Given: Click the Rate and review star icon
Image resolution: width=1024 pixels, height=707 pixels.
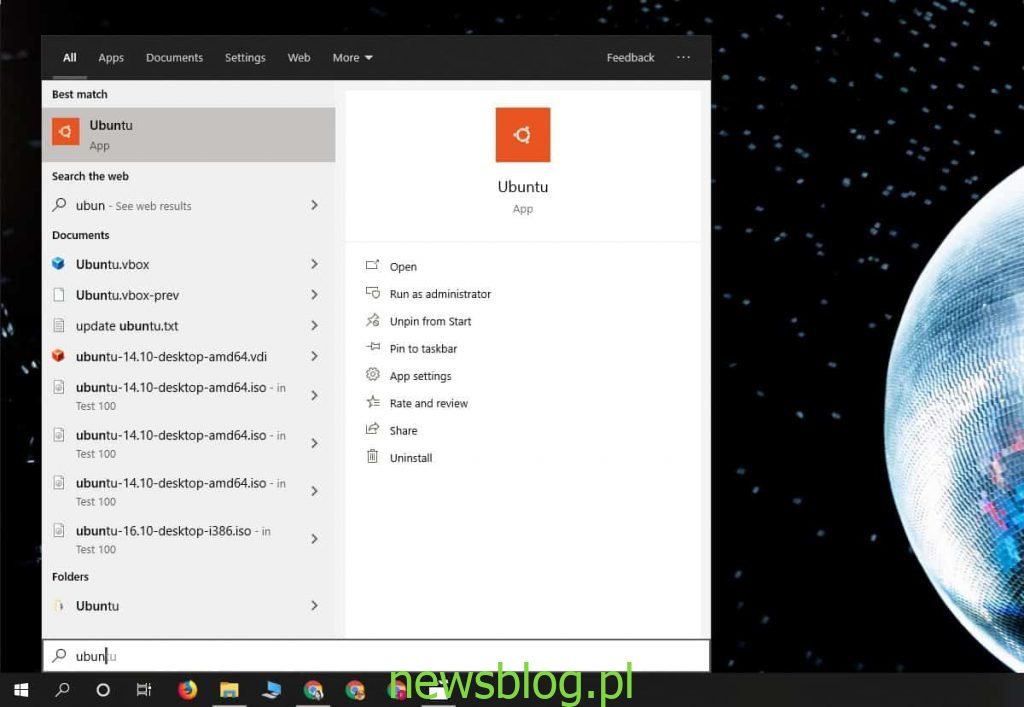Looking at the screenshot, I should (x=372, y=403).
